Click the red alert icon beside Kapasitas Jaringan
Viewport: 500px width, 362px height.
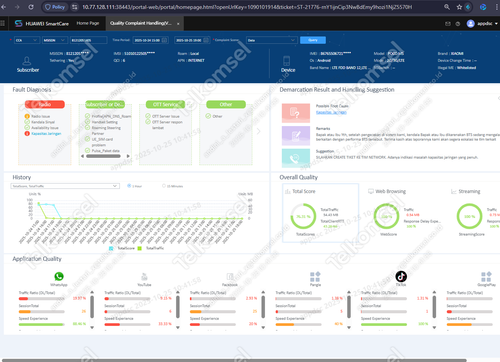pyautogui.click(x=27, y=134)
